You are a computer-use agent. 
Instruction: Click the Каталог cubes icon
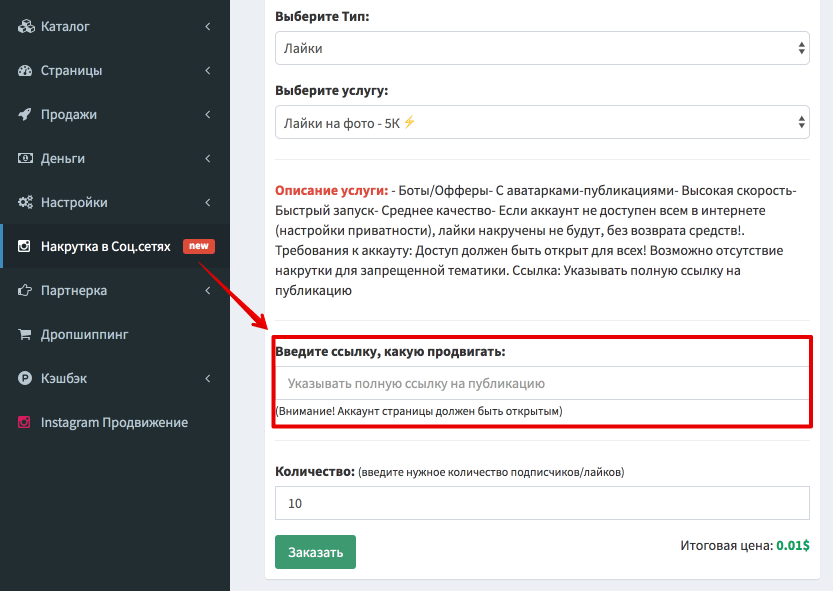pos(25,27)
